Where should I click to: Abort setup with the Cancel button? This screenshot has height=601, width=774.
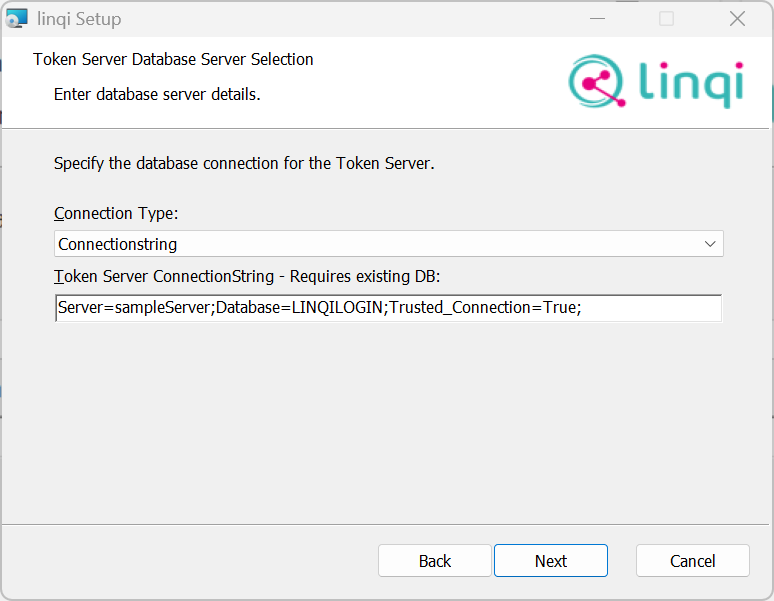pyautogui.click(x=693, y=561)
